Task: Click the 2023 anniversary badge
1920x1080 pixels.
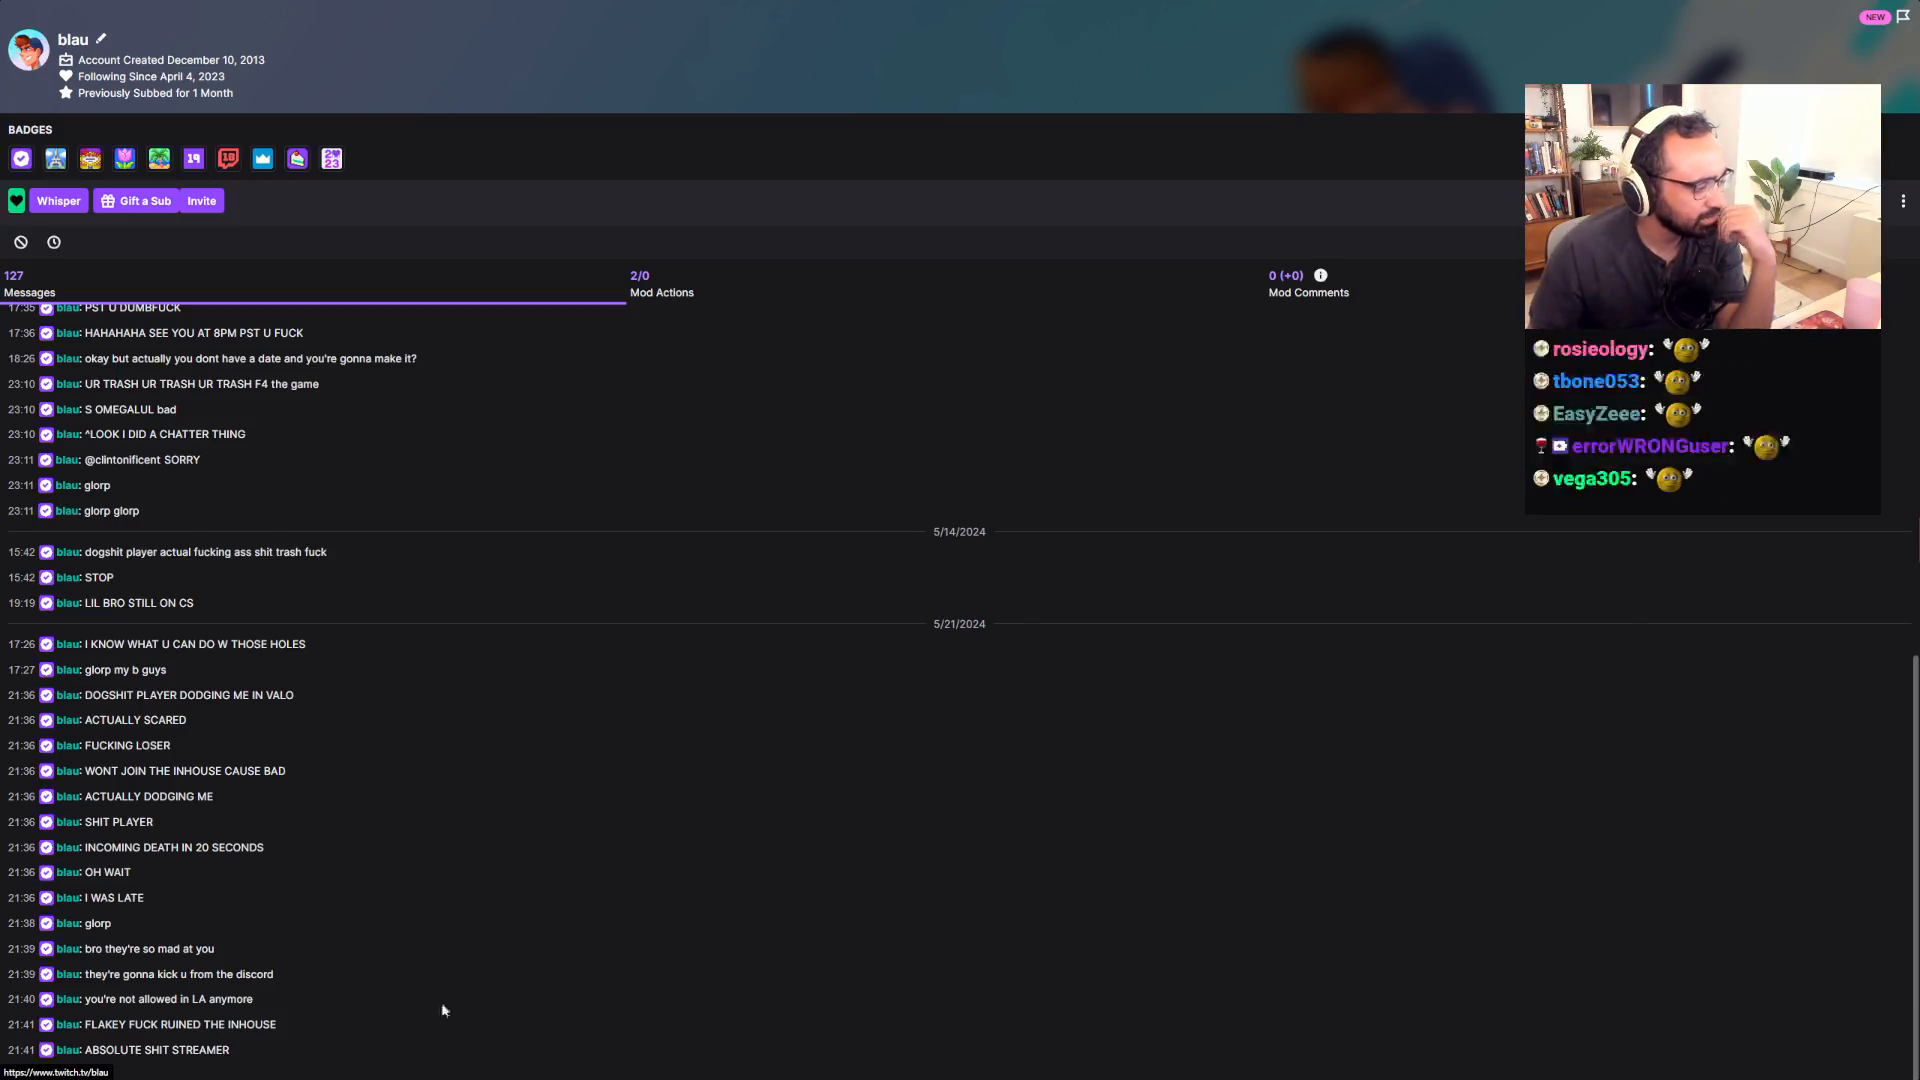Action: click(331, 158)
